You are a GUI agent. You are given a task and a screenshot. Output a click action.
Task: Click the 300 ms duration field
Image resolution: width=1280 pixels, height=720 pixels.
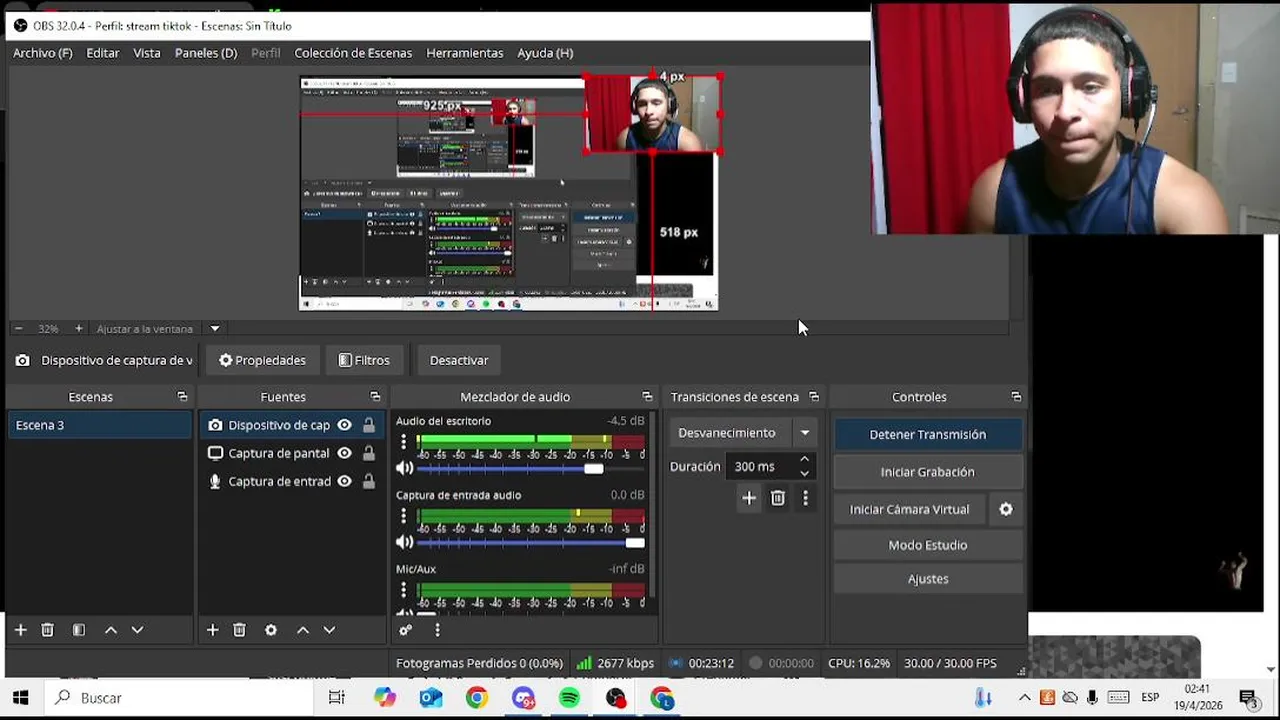click(762, 466)
